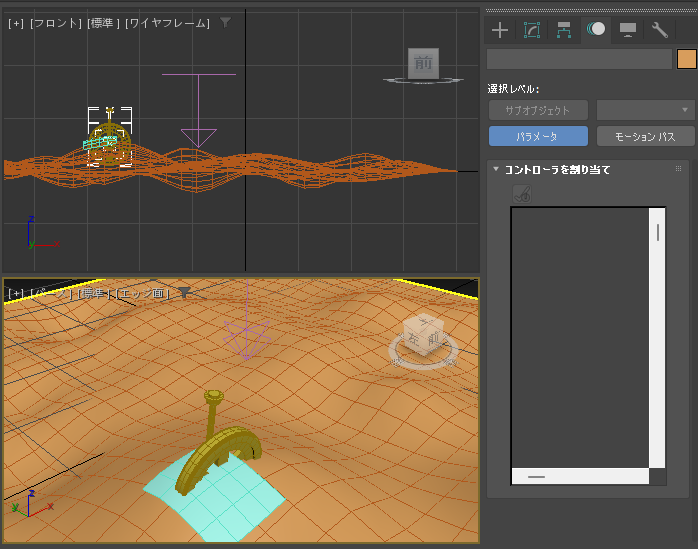
Task: Open the [標準] menu in front viewport
Action: tap(103, 23)
